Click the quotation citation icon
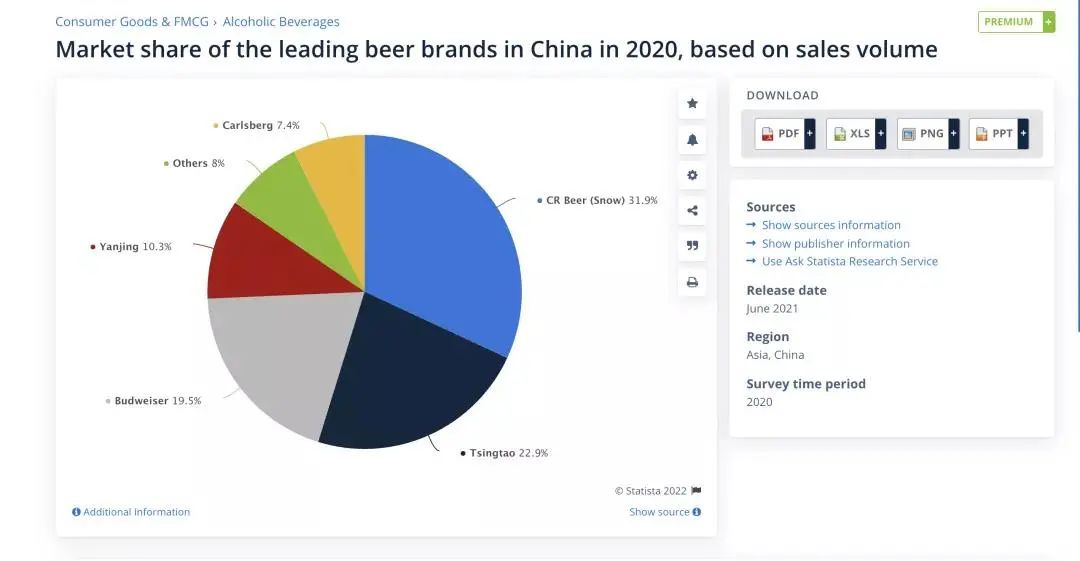The height and width of the screenshot is (561, 1080). pyautogui.click(x=692, y=245)
